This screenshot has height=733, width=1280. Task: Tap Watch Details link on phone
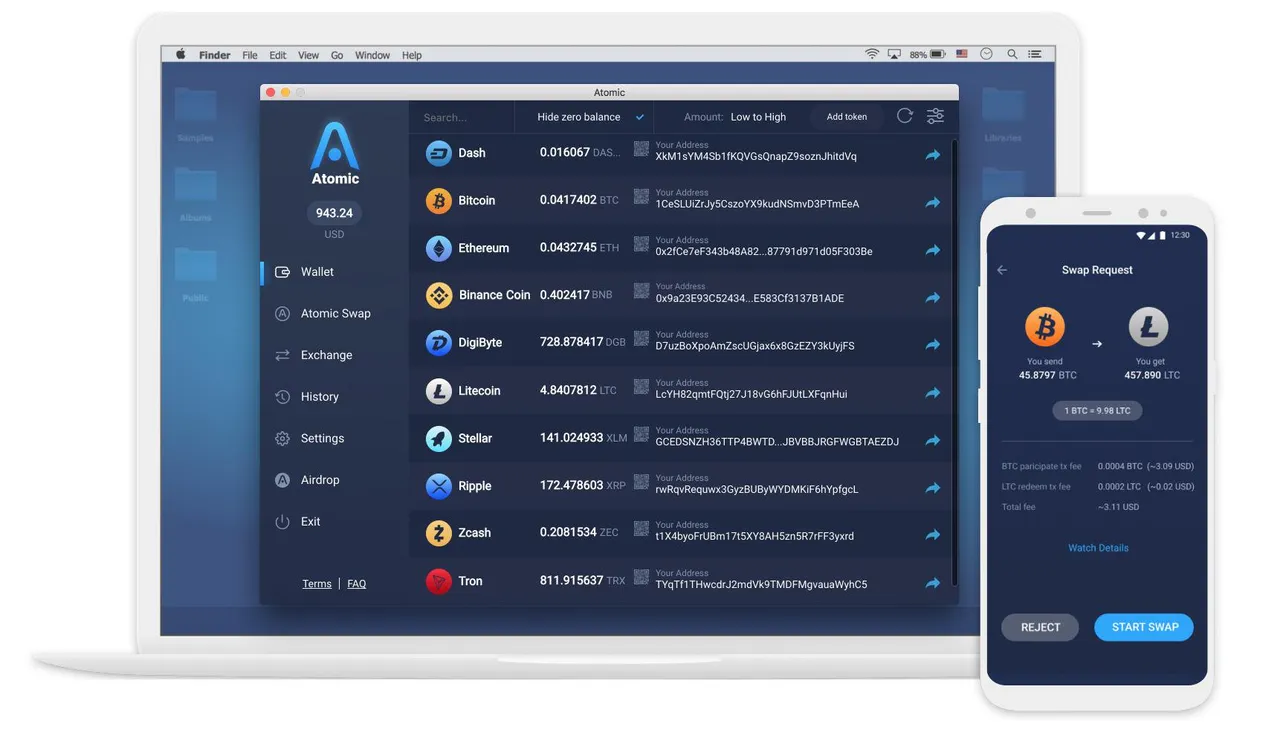pos(1098,548)
